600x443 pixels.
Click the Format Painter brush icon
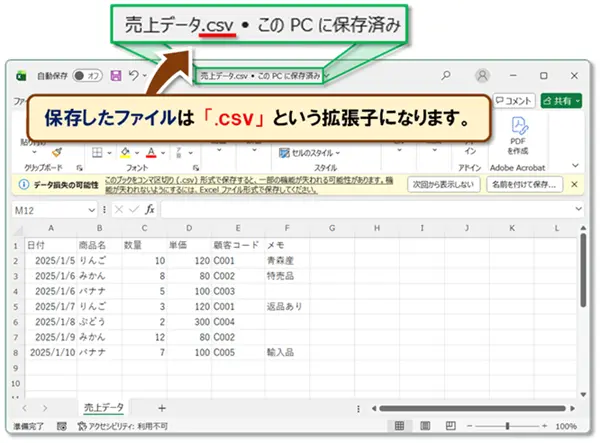point(57,153)
